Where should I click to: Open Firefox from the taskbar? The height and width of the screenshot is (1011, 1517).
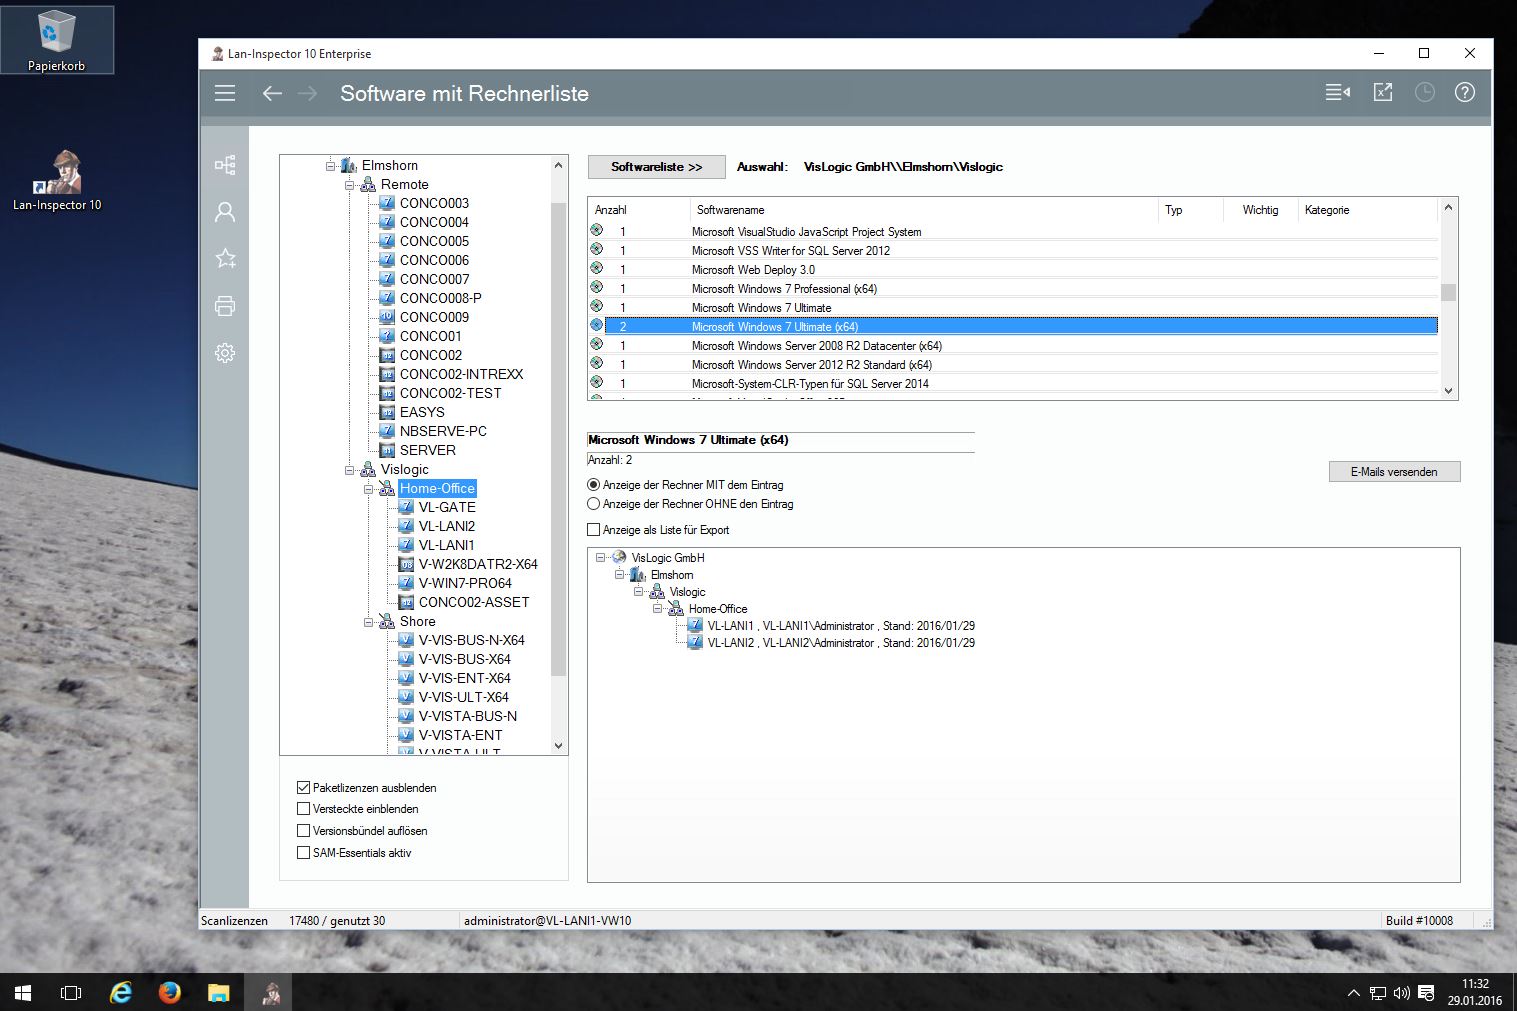click(170, 992)
